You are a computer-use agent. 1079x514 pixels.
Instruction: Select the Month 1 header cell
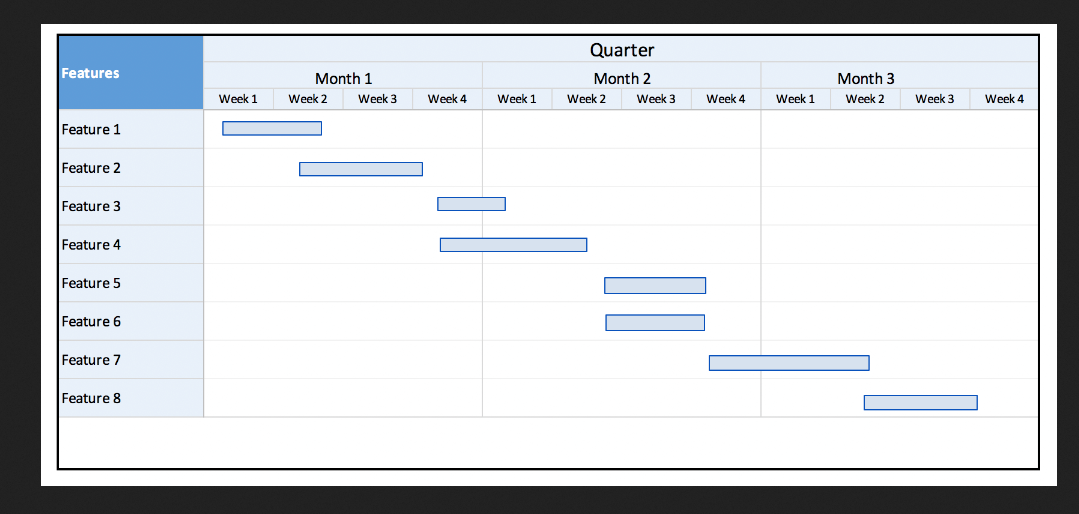coord(343,78)
